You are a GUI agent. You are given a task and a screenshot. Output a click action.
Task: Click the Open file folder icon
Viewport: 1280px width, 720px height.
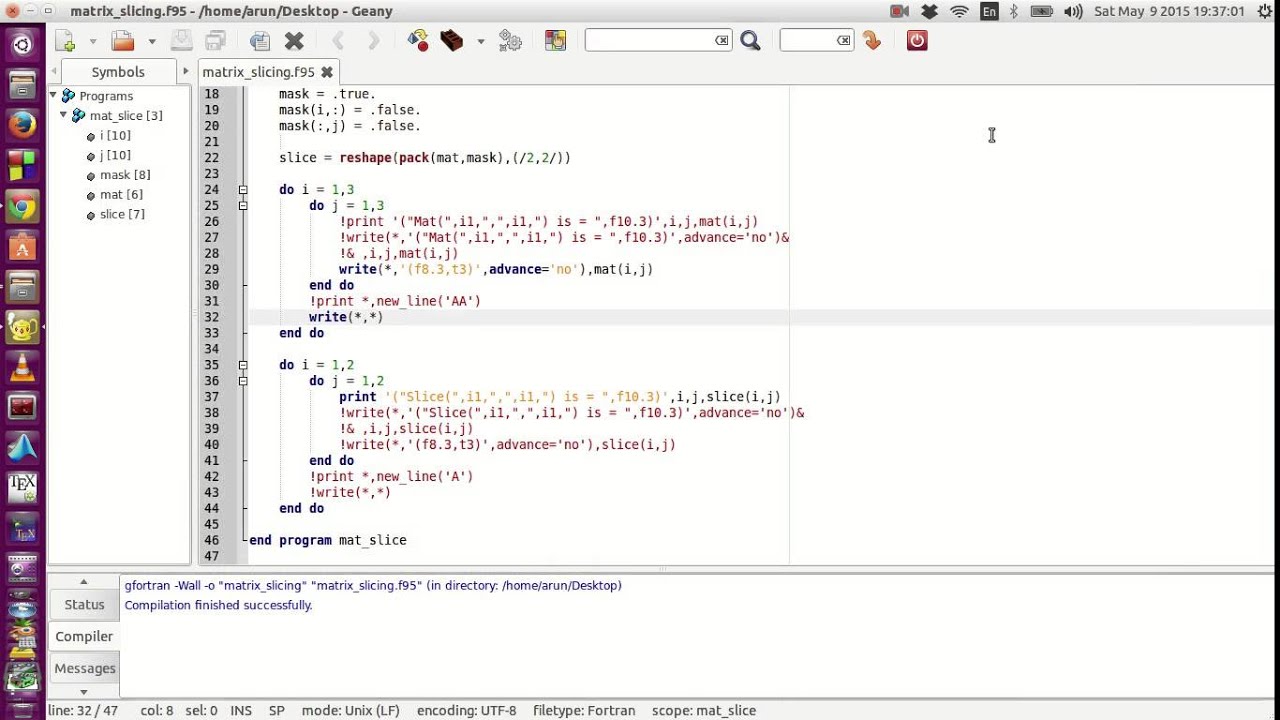(x=123, y=41)
